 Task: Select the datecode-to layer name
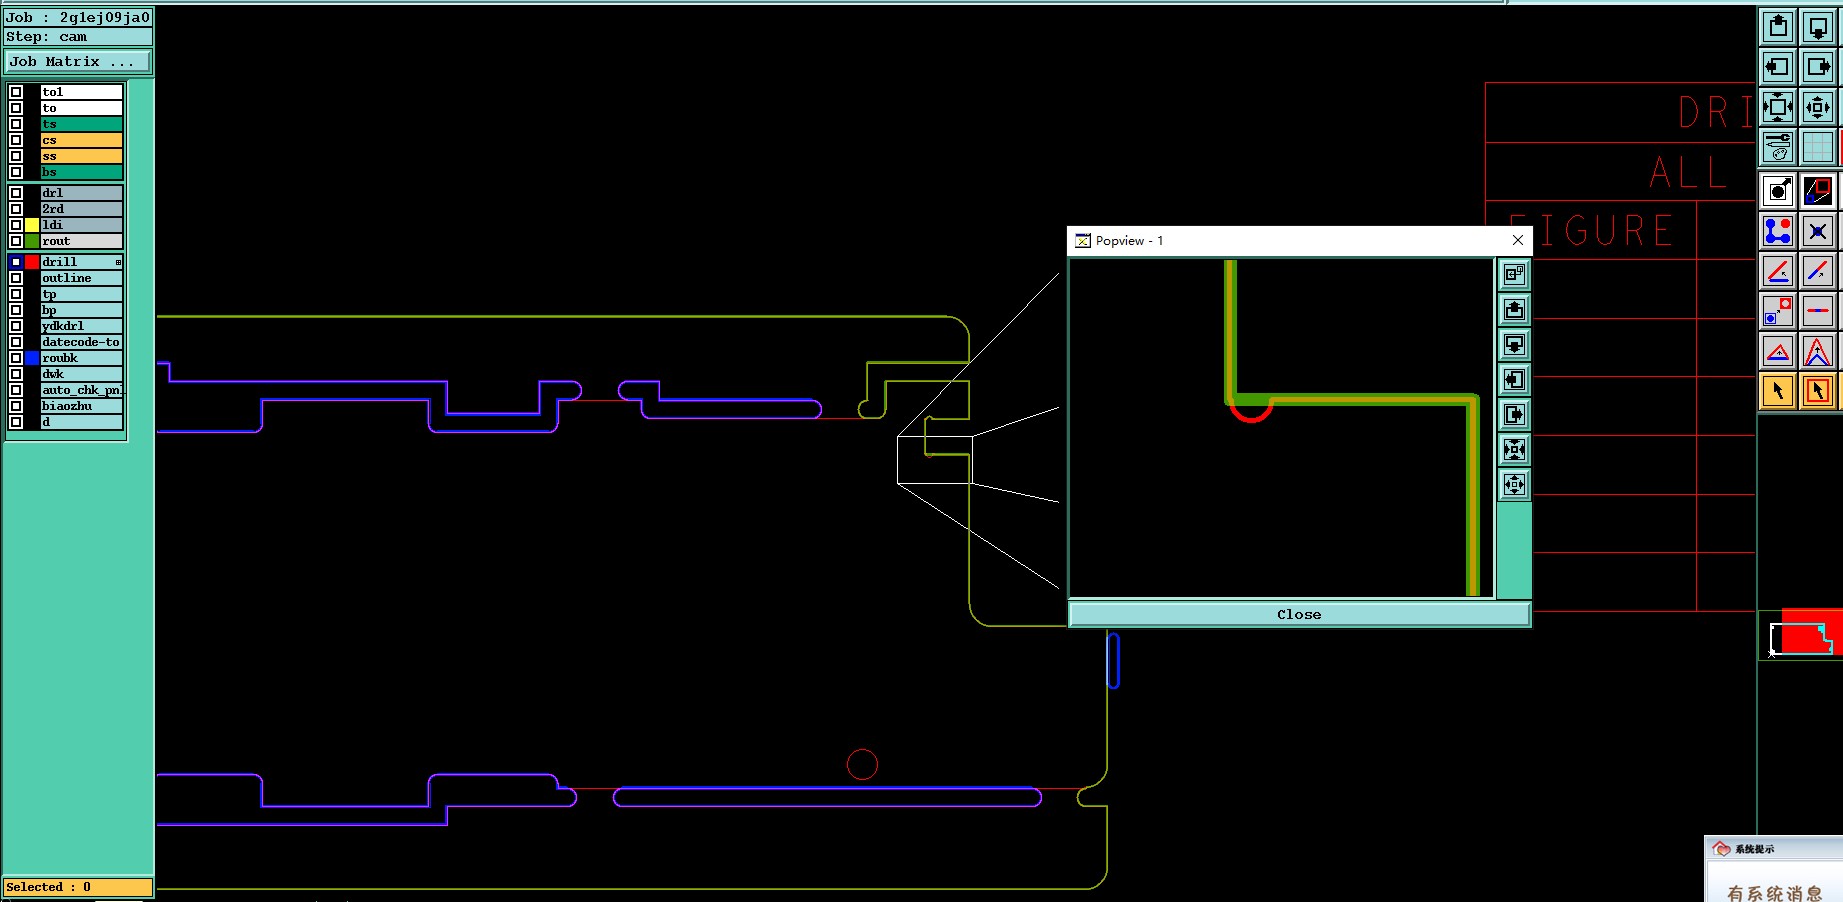tap(81, 342)
